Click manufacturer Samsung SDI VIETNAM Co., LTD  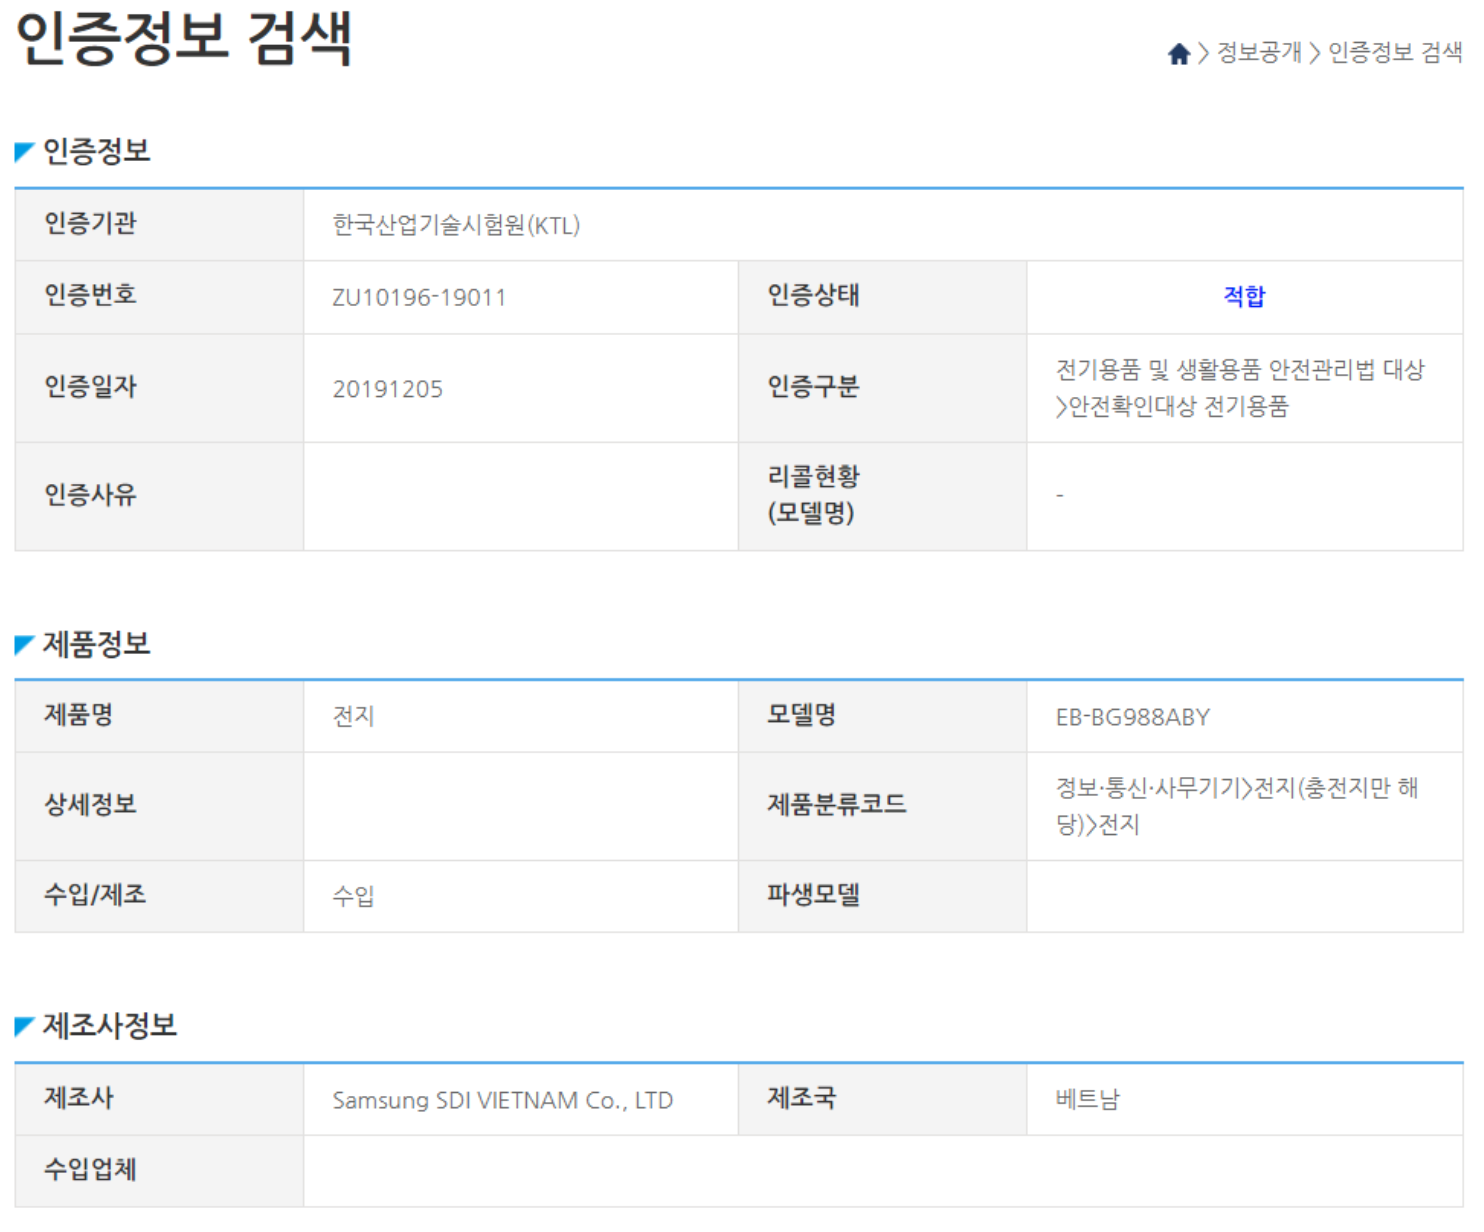[502, 1101]
